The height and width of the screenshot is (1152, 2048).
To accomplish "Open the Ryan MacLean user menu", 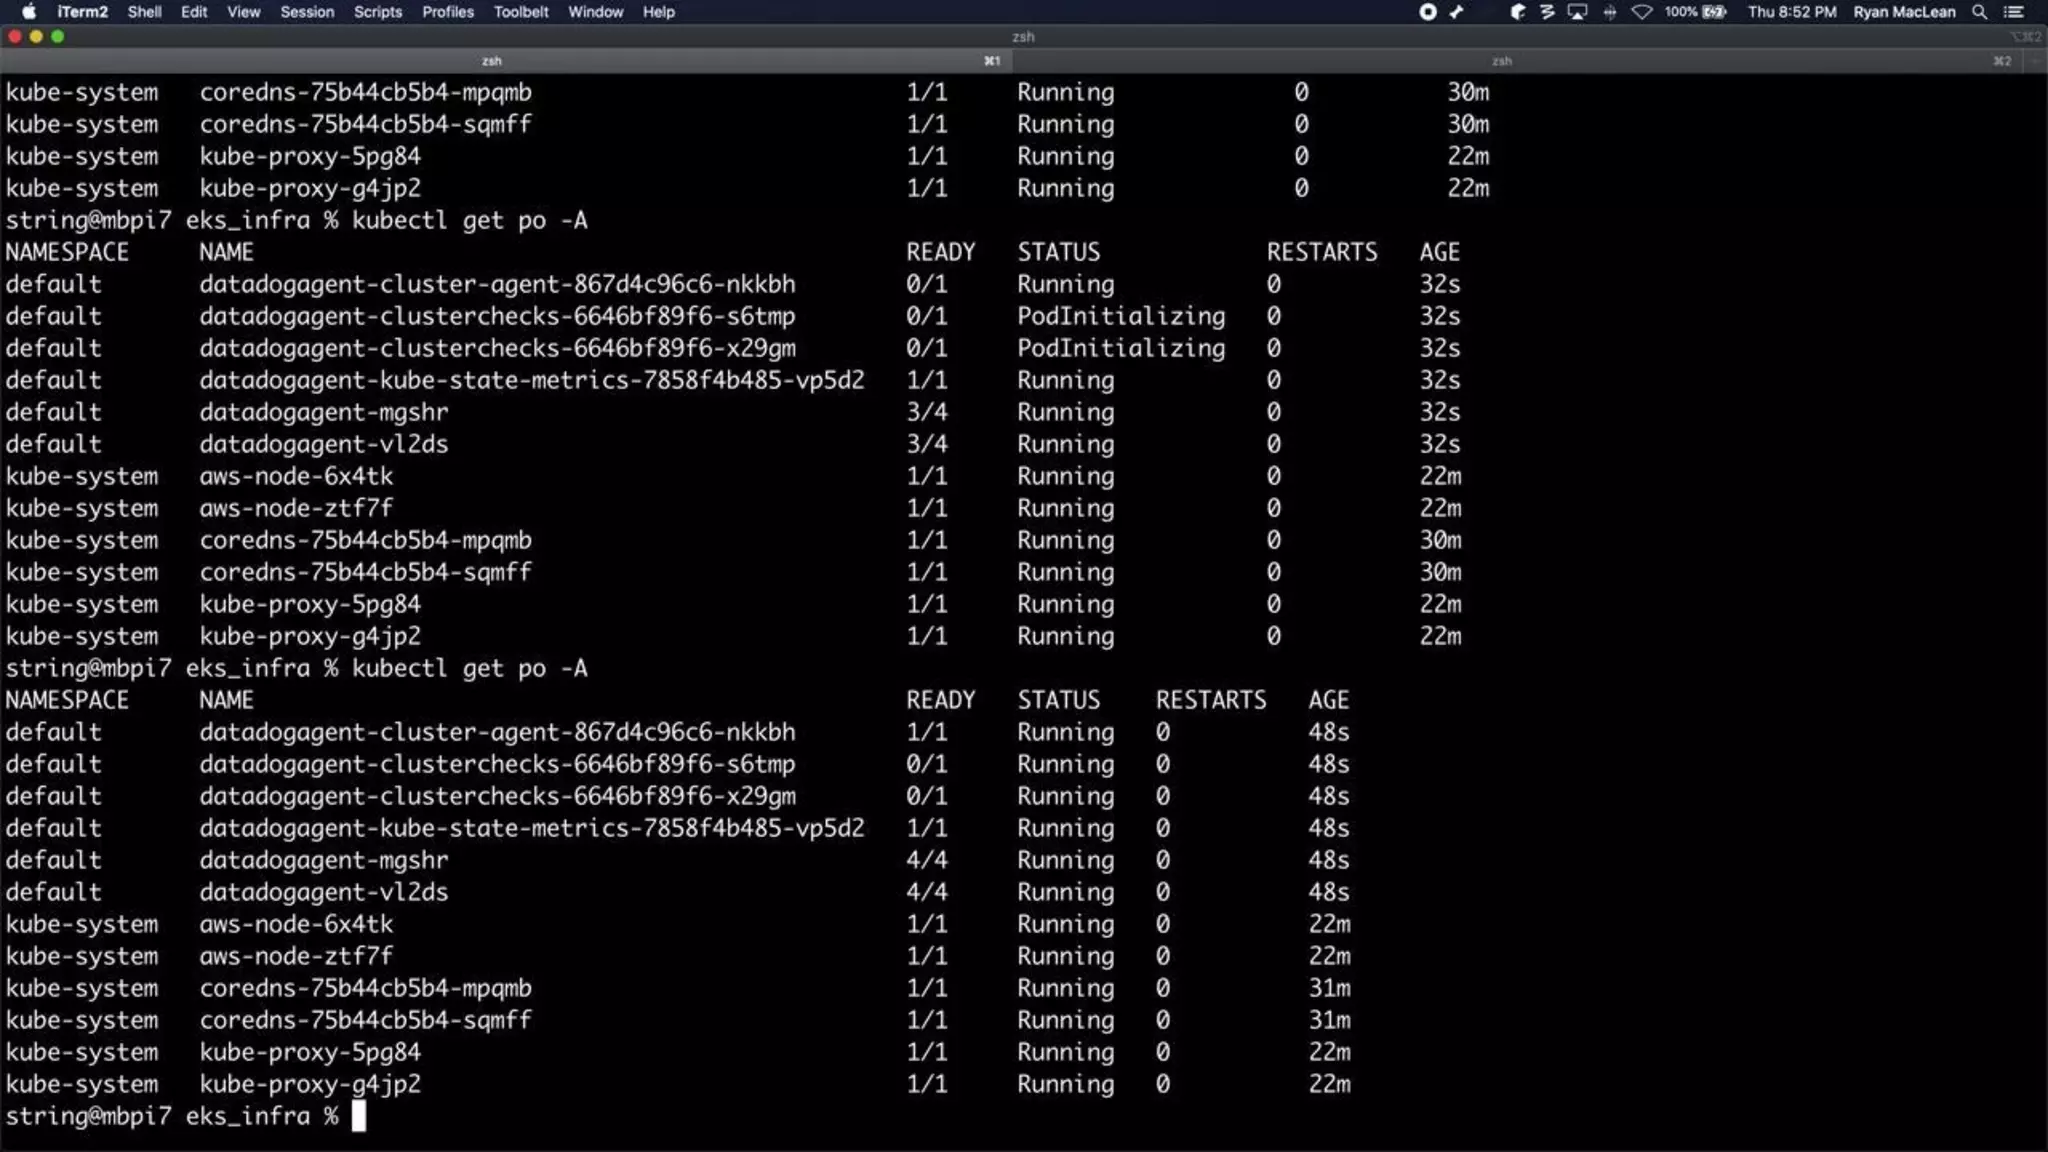I will [x=1903, y=12].
